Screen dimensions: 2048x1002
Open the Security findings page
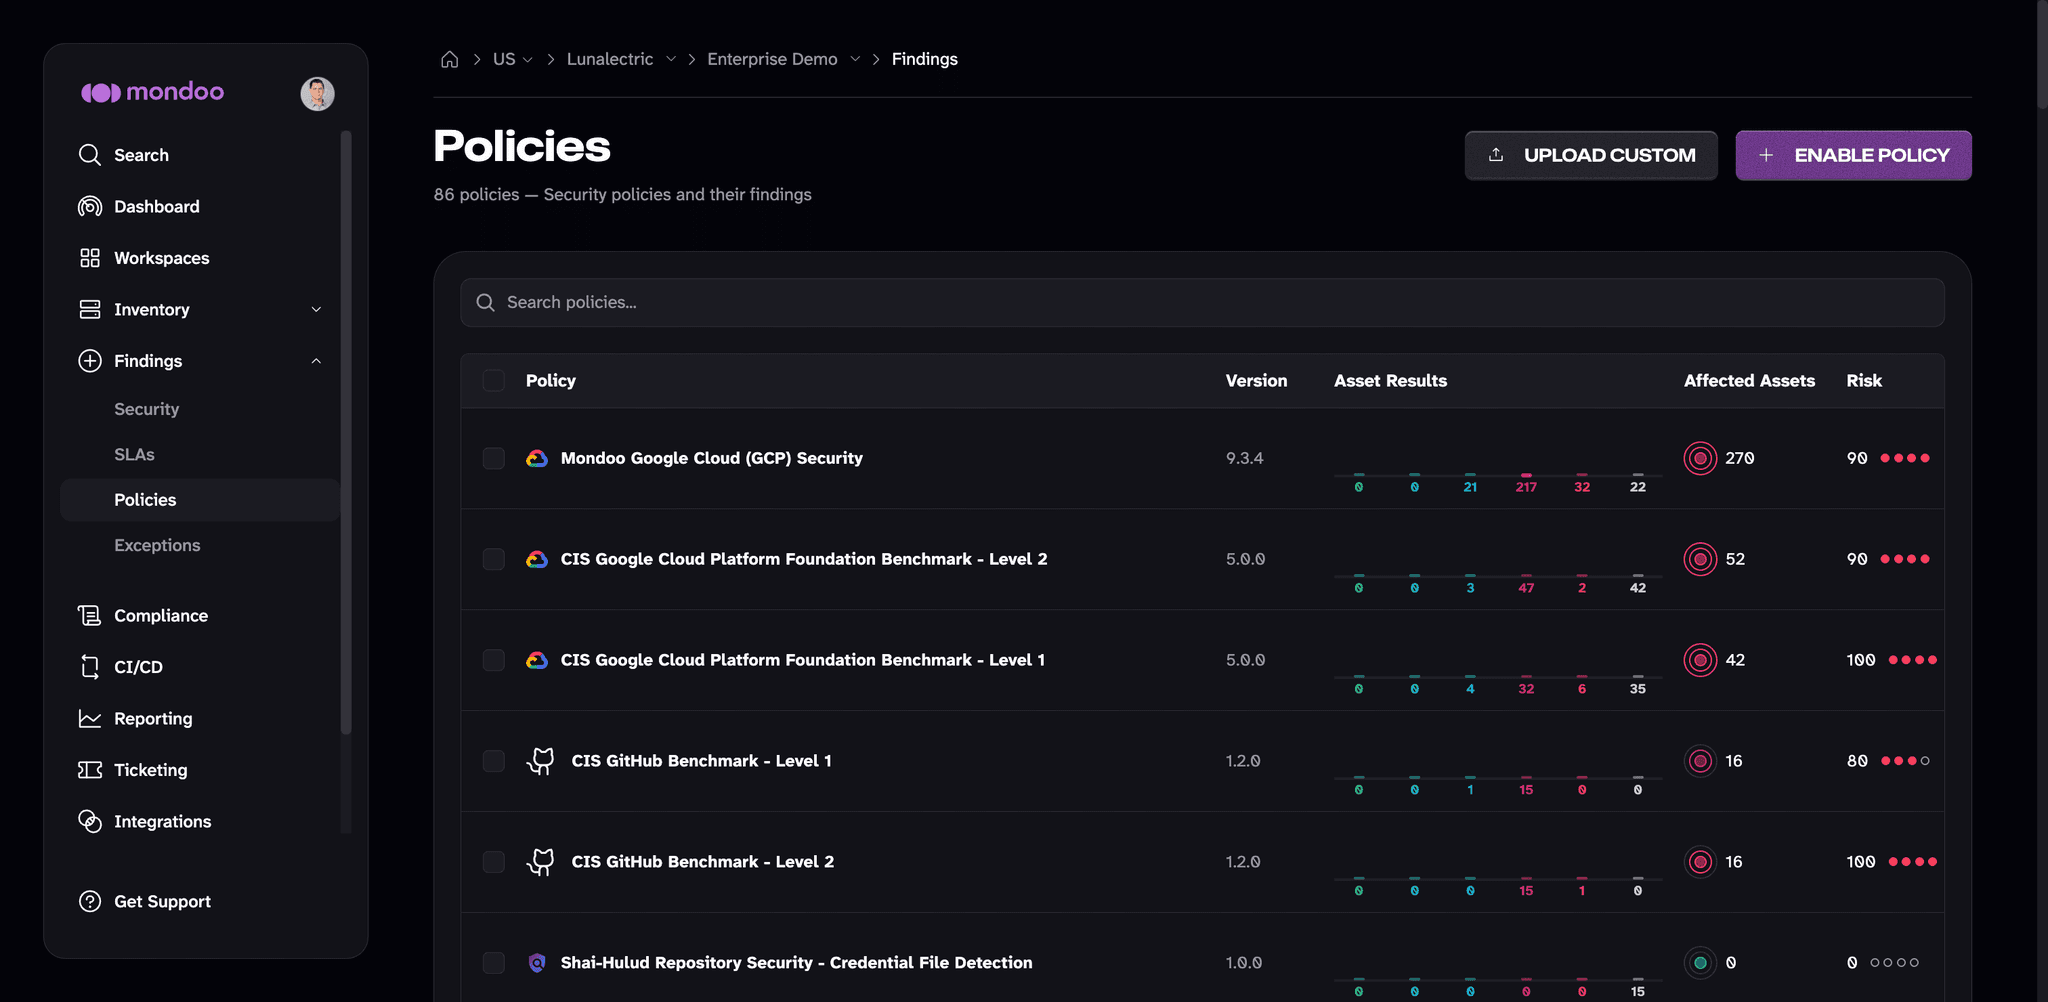pyautogui.click(x=146, y=409)
